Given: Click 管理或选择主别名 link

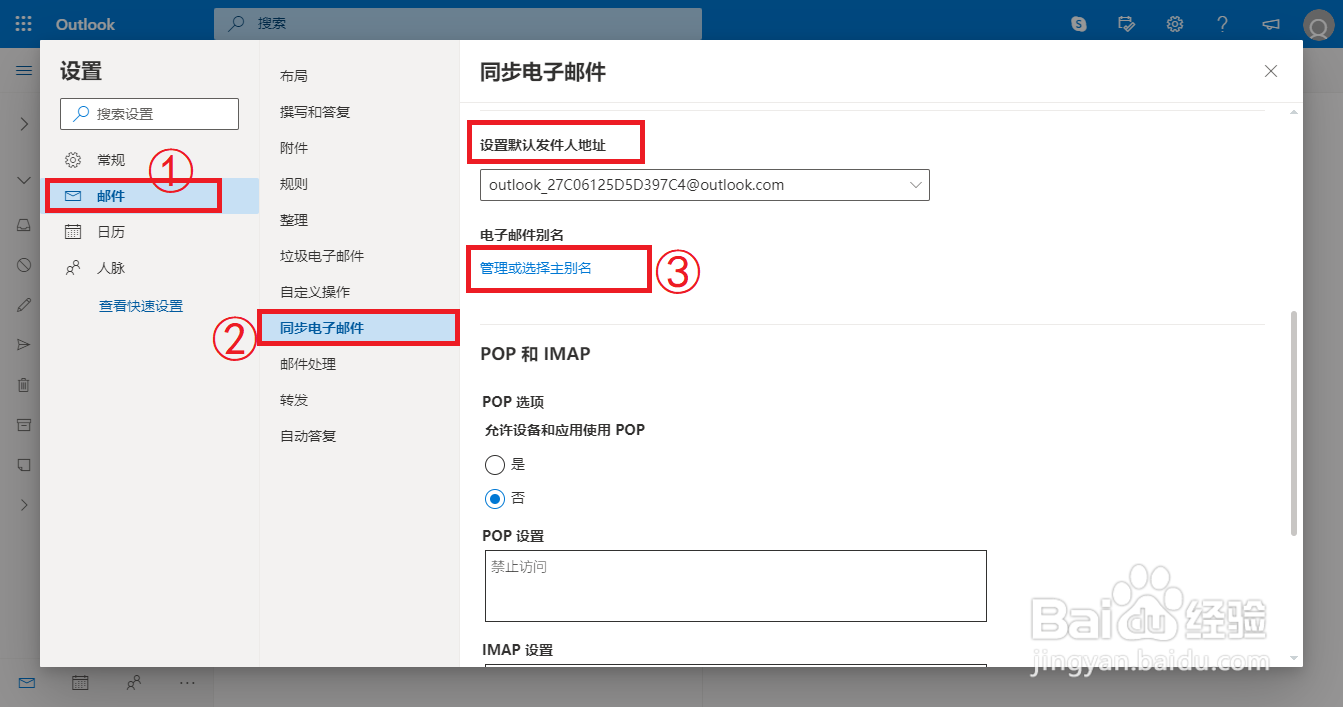Looking at the screenshot, I should click(536, 268).
